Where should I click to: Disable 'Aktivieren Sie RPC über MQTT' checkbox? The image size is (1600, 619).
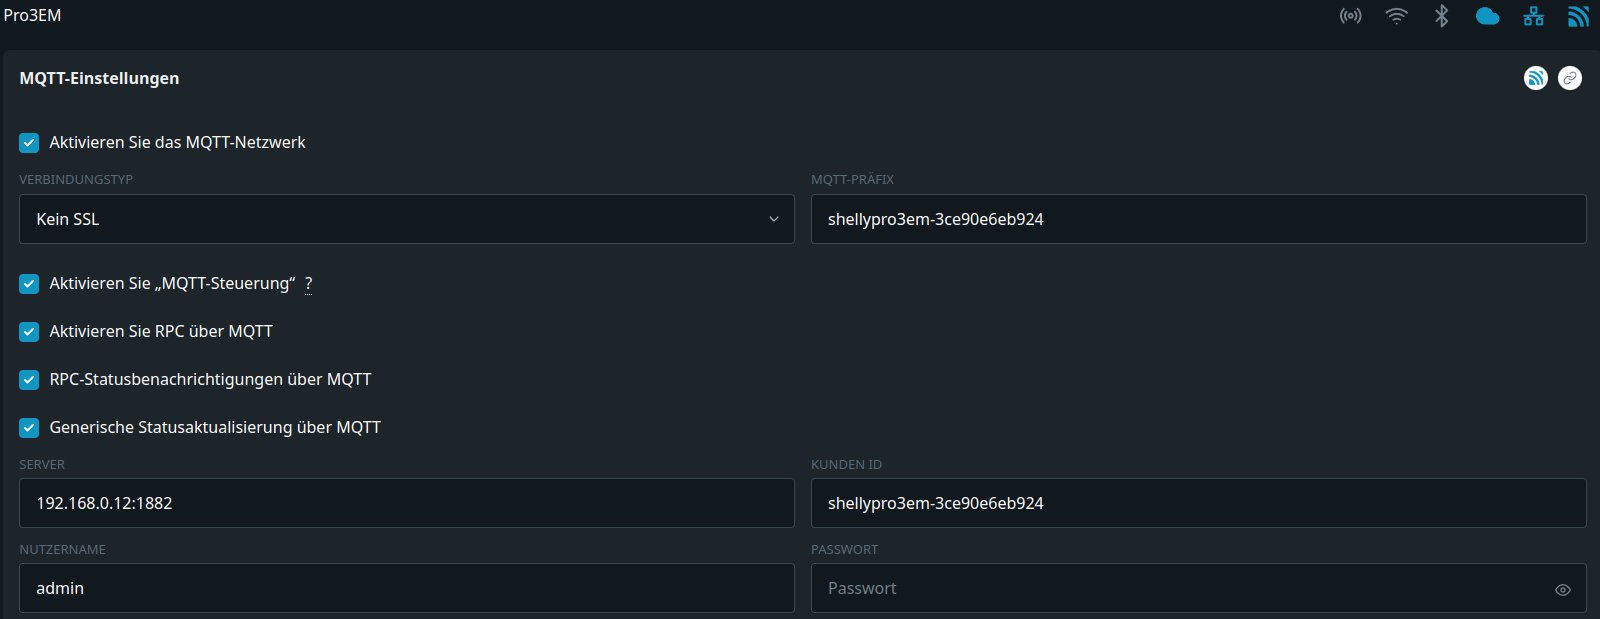(29, 332)
